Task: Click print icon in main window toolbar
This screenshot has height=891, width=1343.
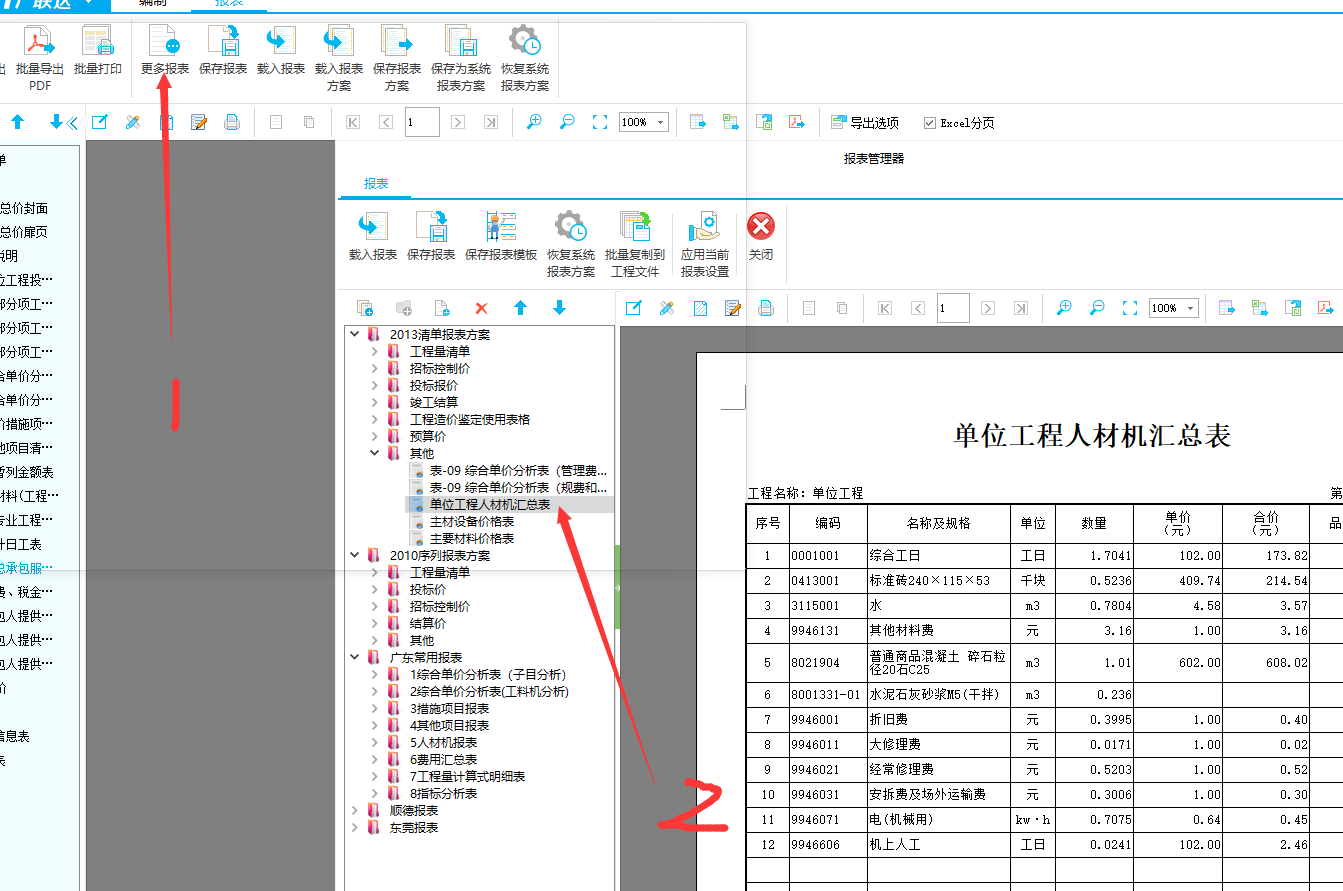Action: coord(232,123)
